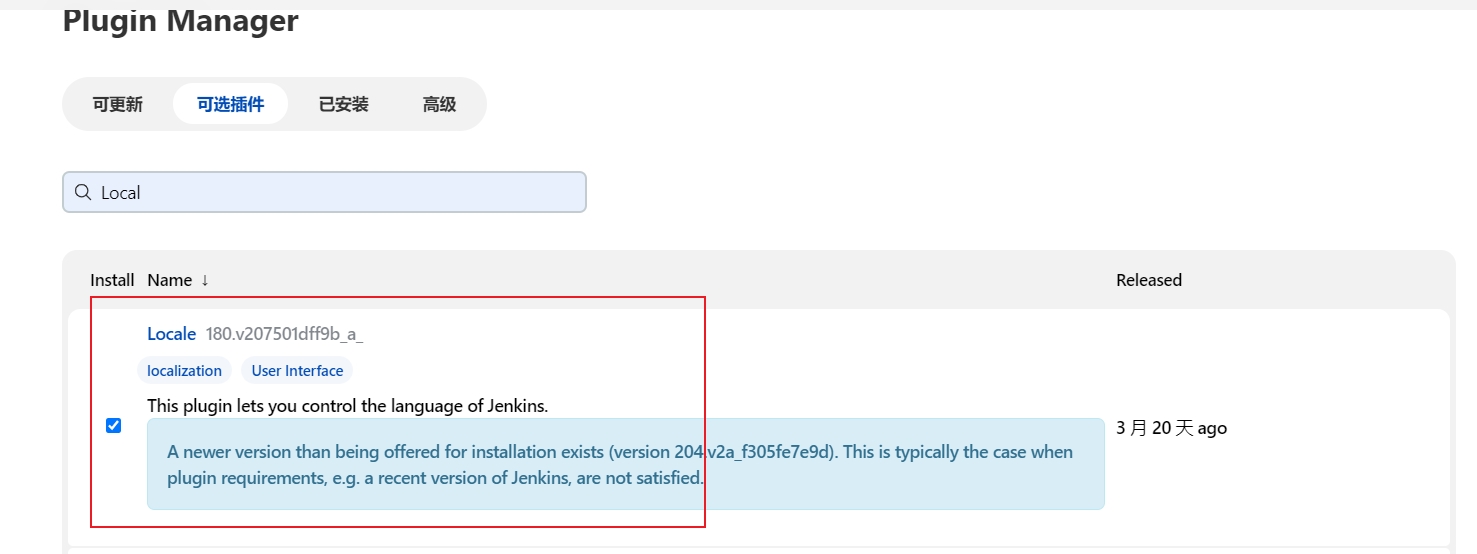
Task: Click the User Interface category tag
Action: tap(297, 371)
